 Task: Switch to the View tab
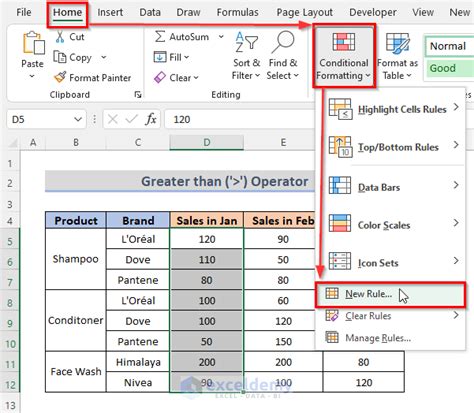pyautogui.click(x=423, y=12)
